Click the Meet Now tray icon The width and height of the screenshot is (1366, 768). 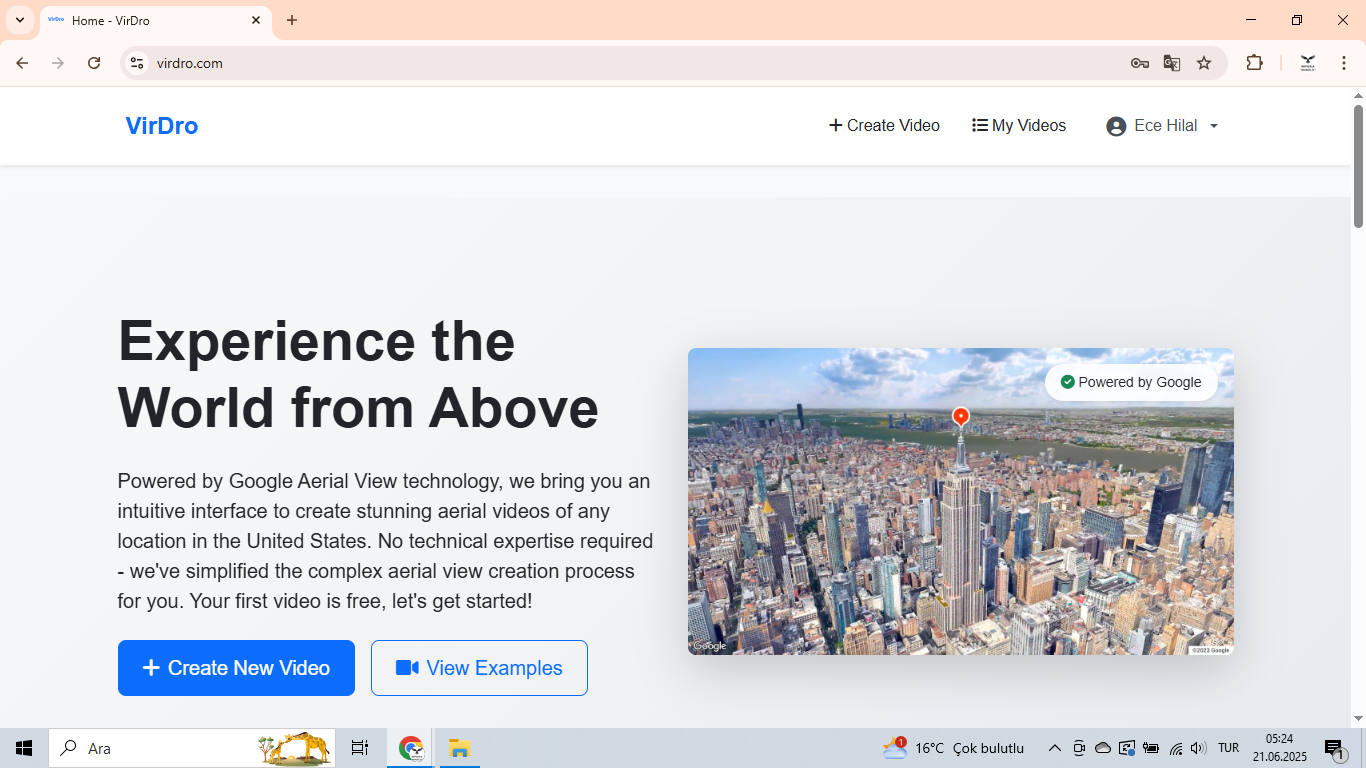pos(1079,748)
